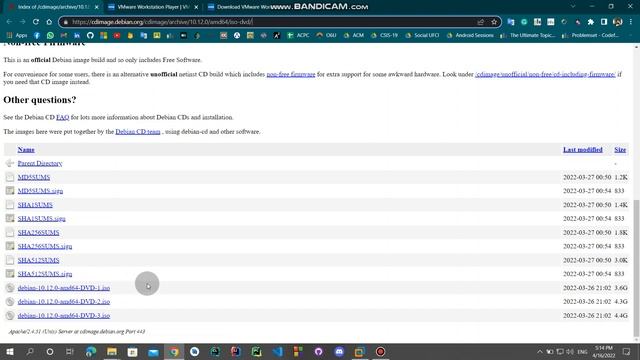
Task: Open the SHA256SUMS.sign link
Action: 45,247
